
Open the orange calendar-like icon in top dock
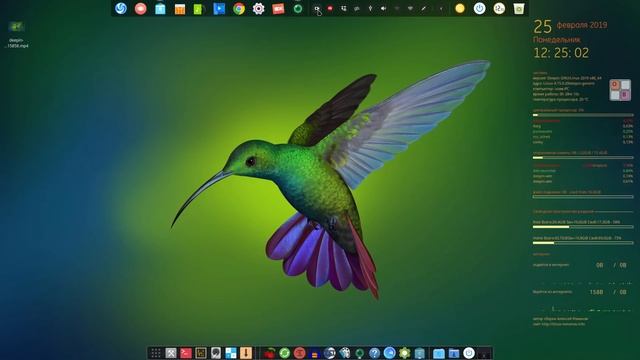tap(180, 9)
